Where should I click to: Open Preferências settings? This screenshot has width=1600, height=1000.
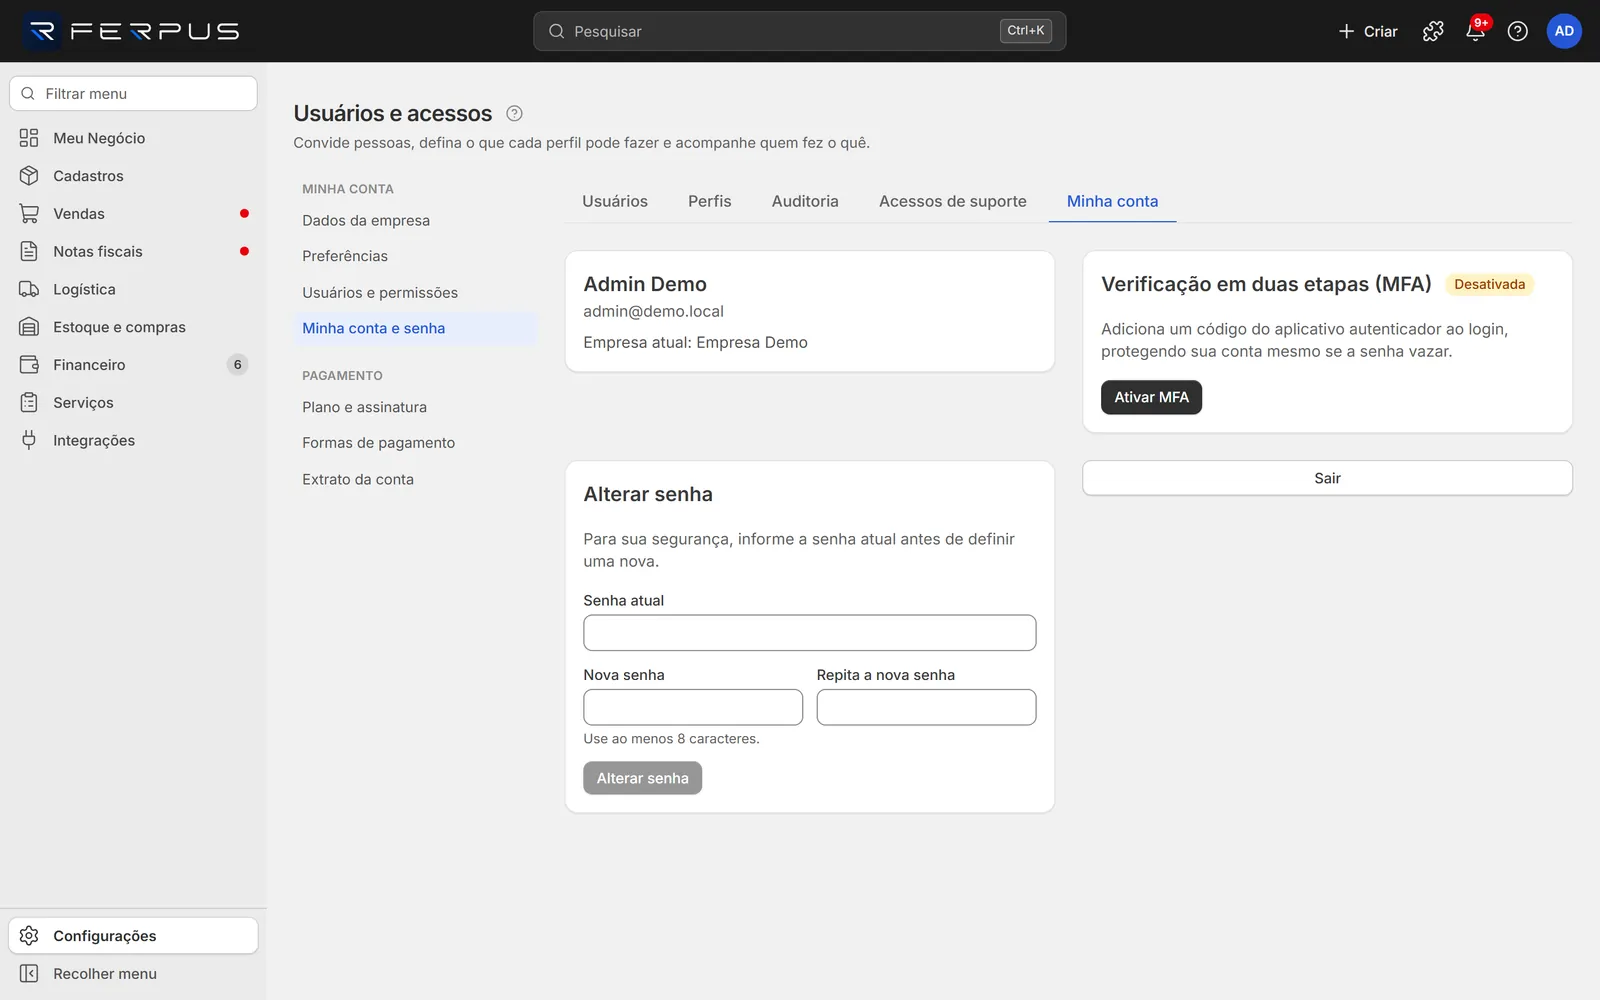pos(415,256)
